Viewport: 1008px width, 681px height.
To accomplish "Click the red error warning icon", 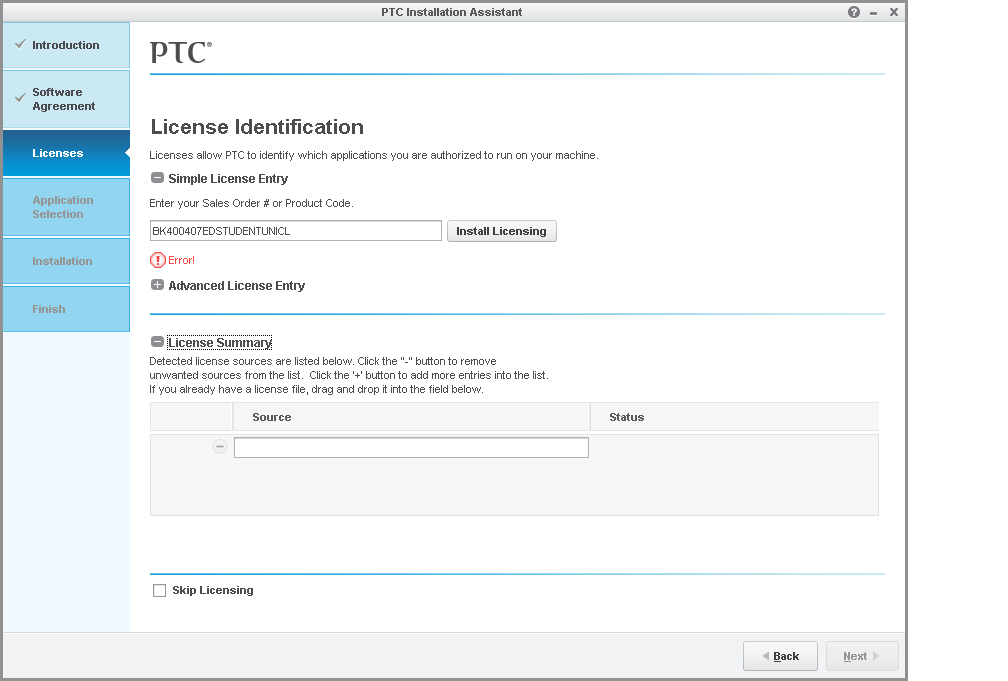I will [158, 260].
